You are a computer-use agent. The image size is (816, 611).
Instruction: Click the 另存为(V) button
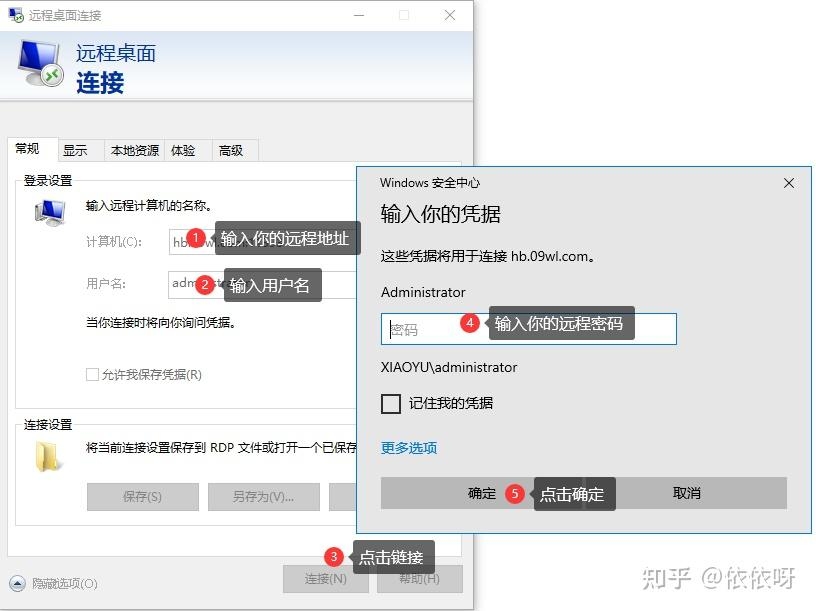coord(263,497)
